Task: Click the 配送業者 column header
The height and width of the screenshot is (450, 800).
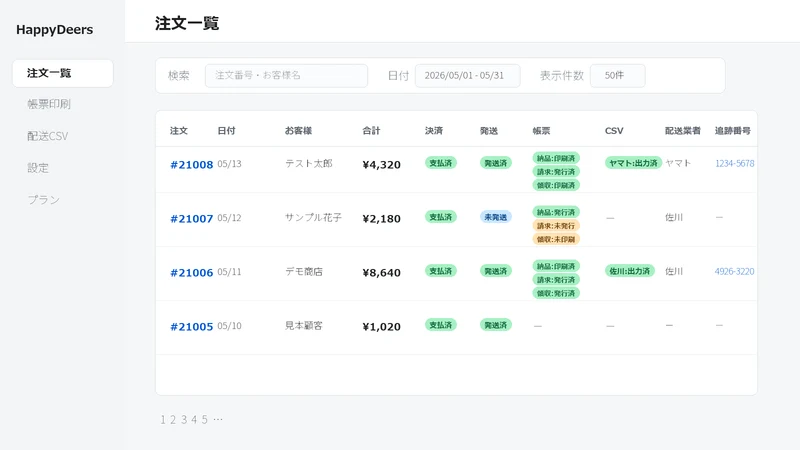Action: (683, 131)
